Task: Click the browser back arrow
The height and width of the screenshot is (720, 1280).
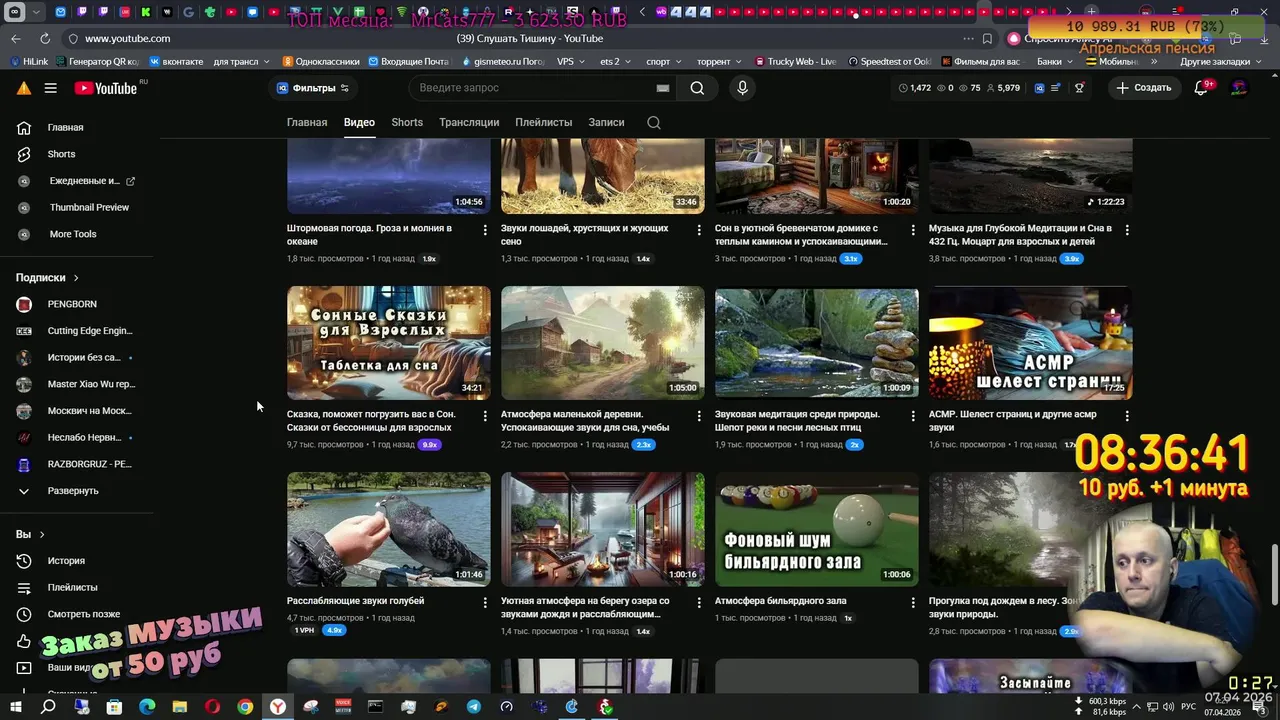Action: [15, 38]
